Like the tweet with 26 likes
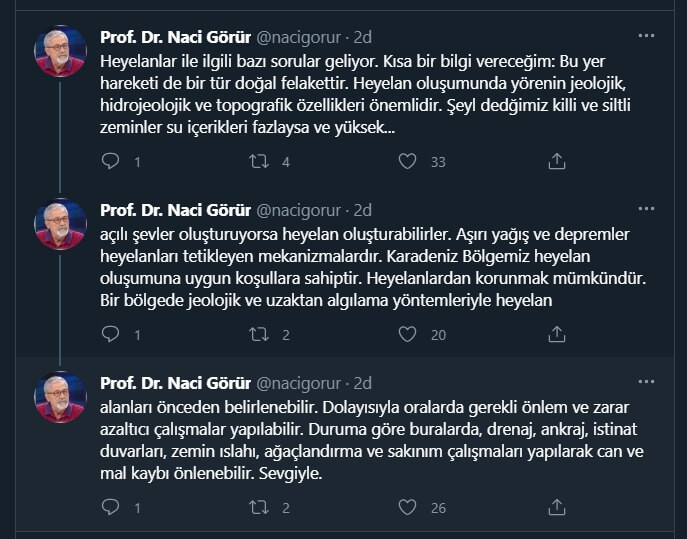687x539 pixels. [x=407, y=508]
